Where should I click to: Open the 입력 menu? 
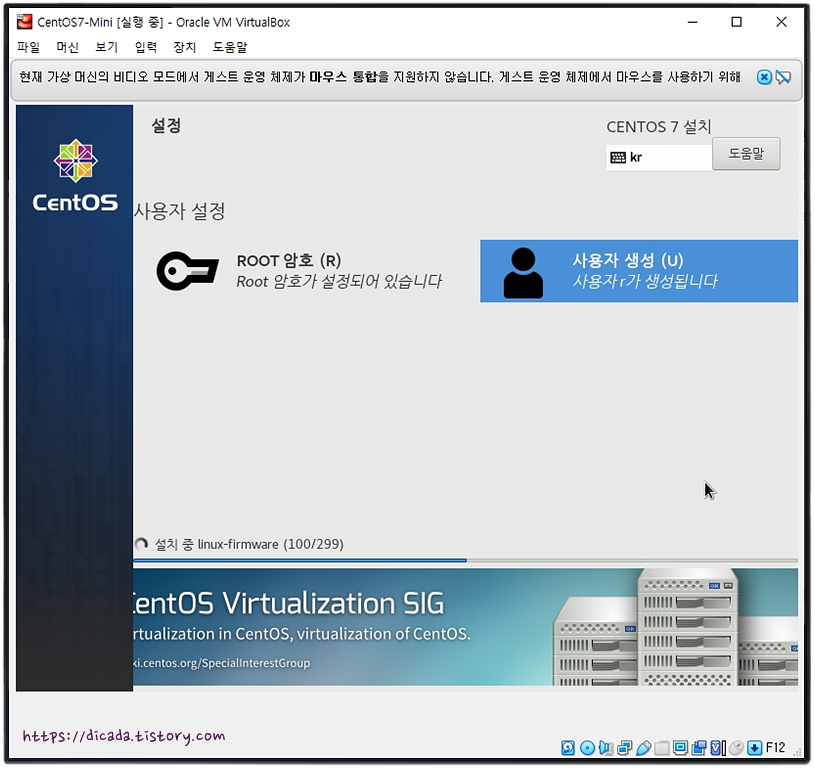click(x=146, y=47)
